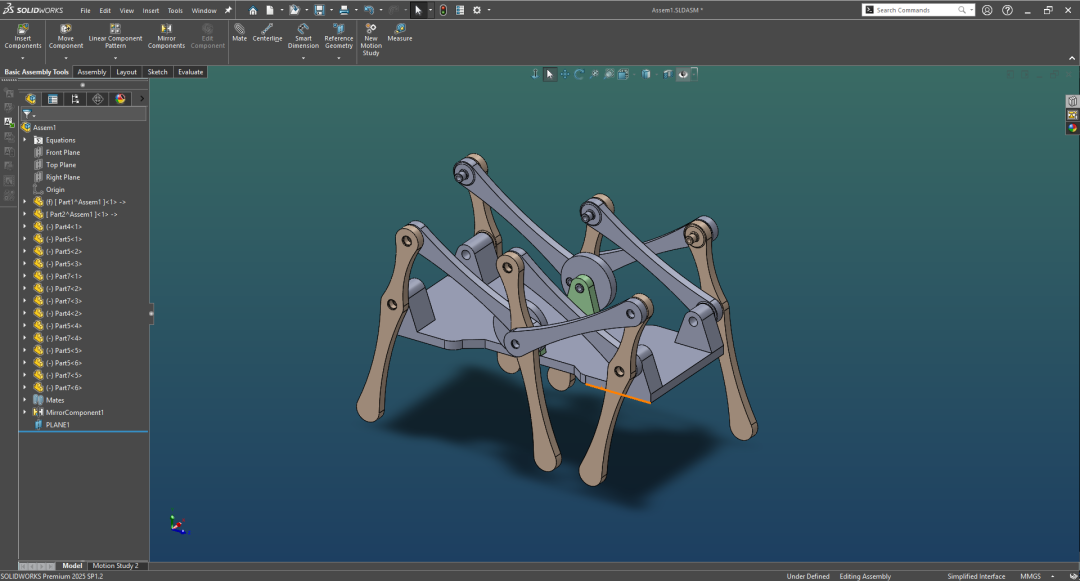This screenshot has height=581, width=1080.
Task: Pin the SolidWorks menu bar
Action: (228, 10)
